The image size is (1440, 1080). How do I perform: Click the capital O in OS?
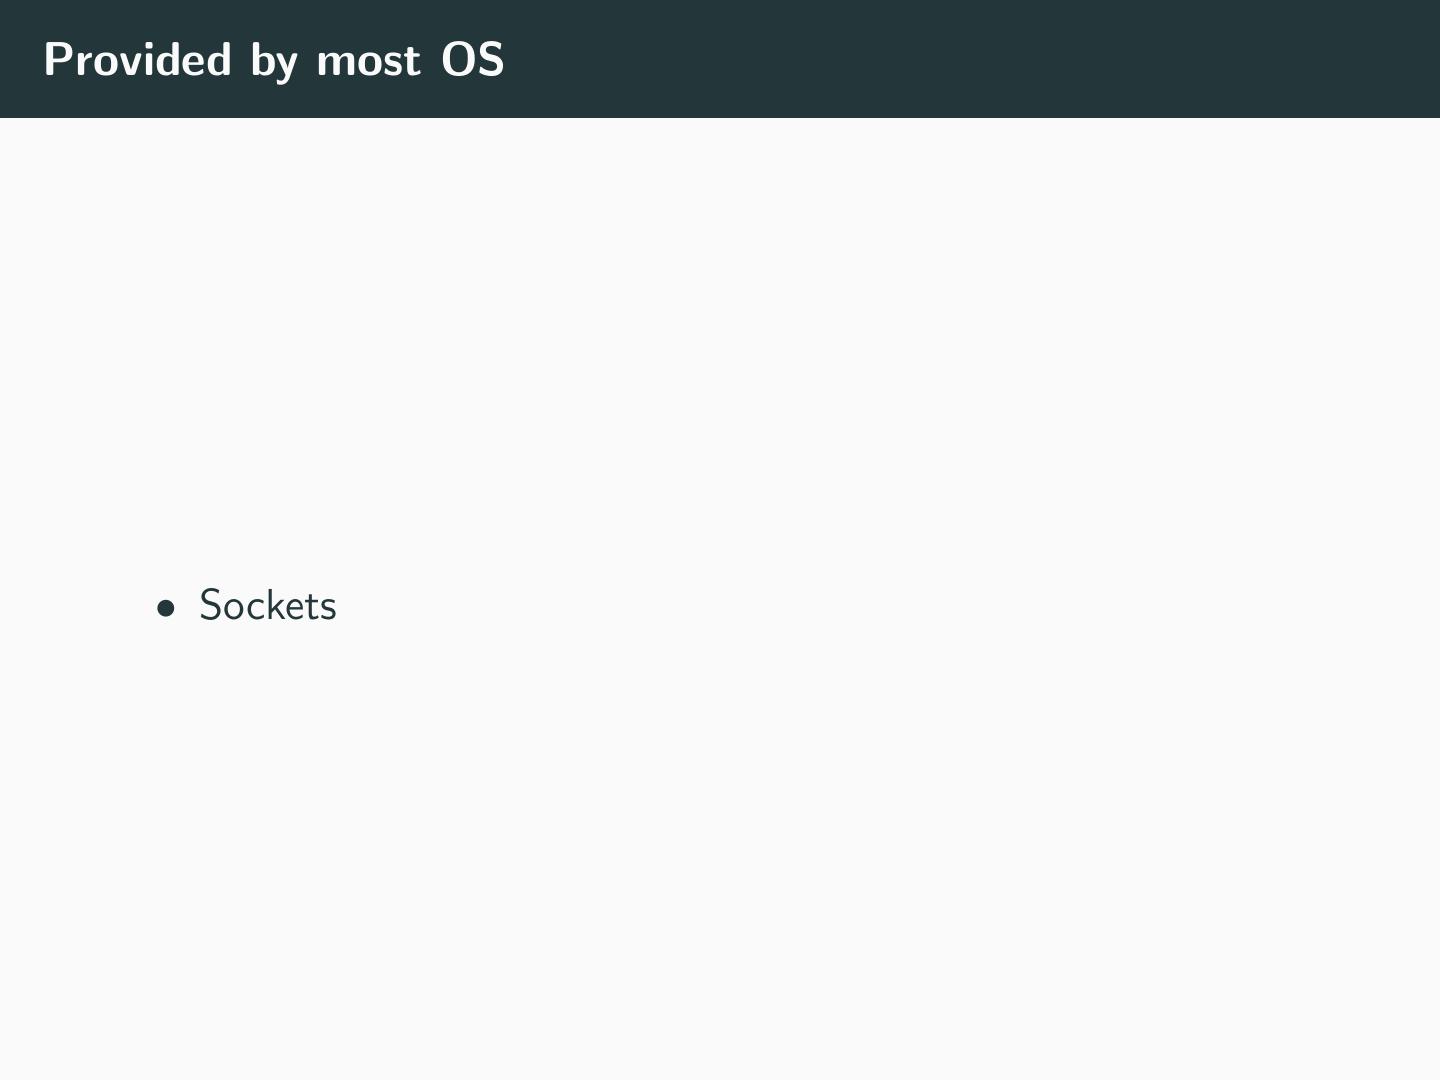point(459,60)
